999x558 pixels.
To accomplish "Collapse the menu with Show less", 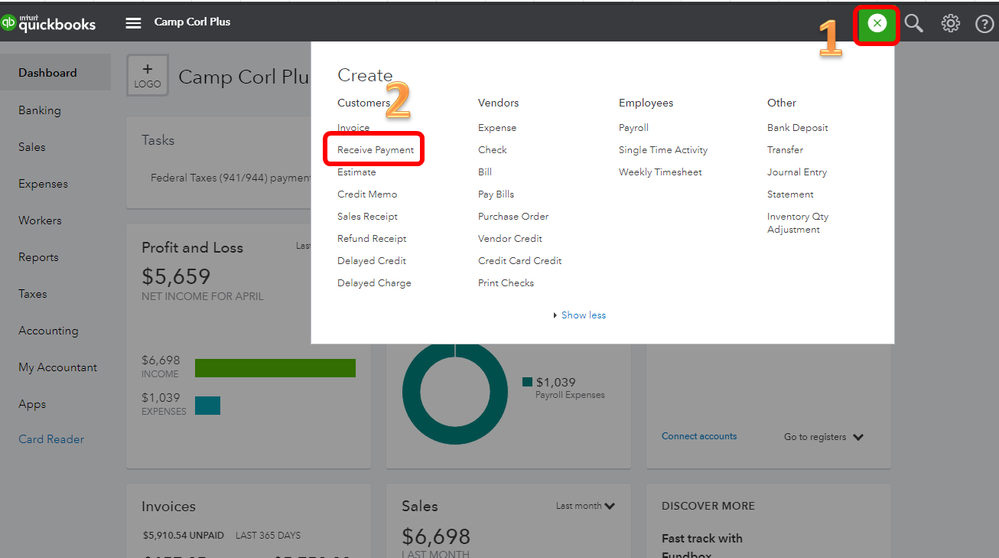I will pos(583,315).
